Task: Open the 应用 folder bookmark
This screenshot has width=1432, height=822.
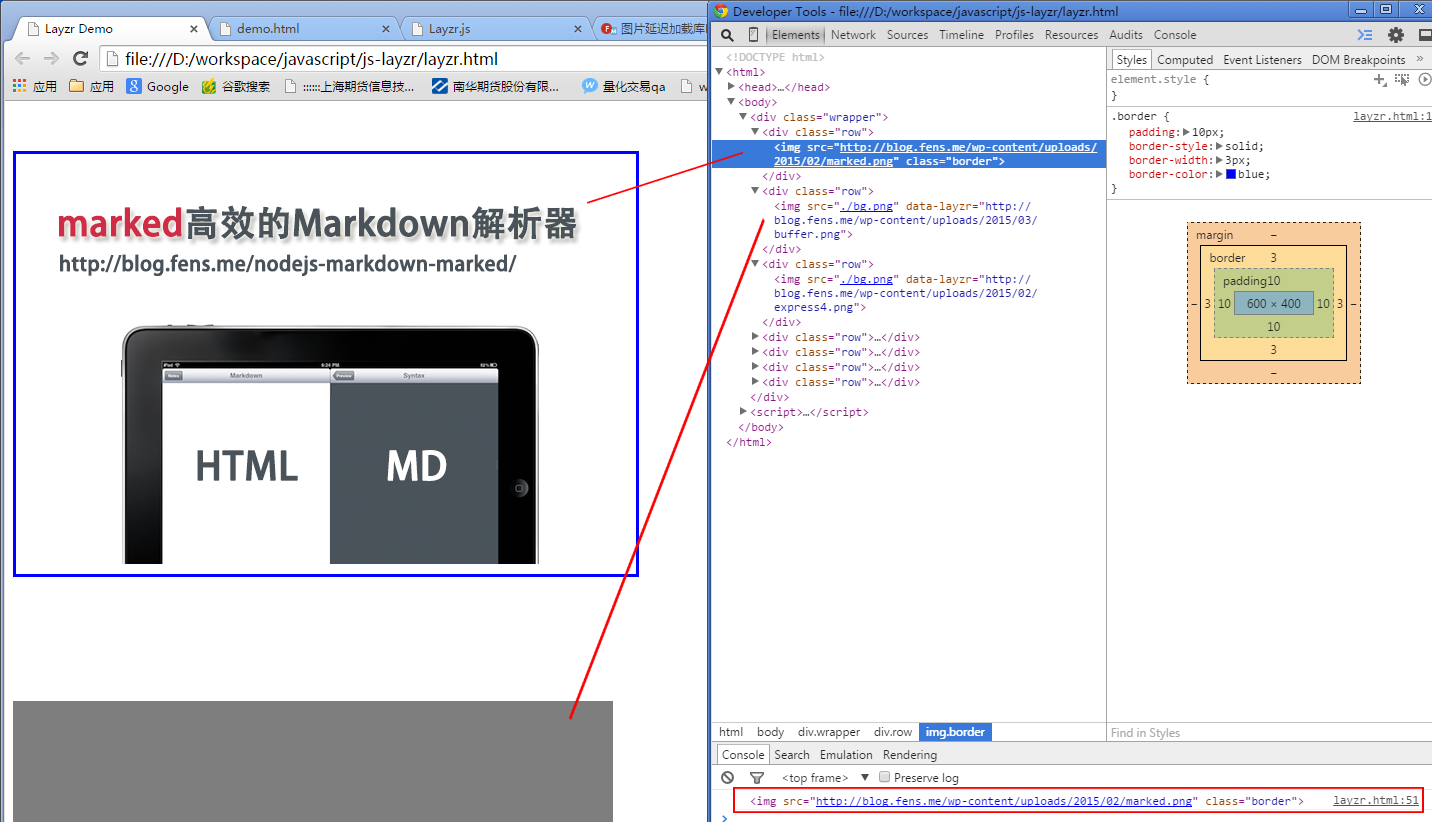Action: [x=91, y=87]
